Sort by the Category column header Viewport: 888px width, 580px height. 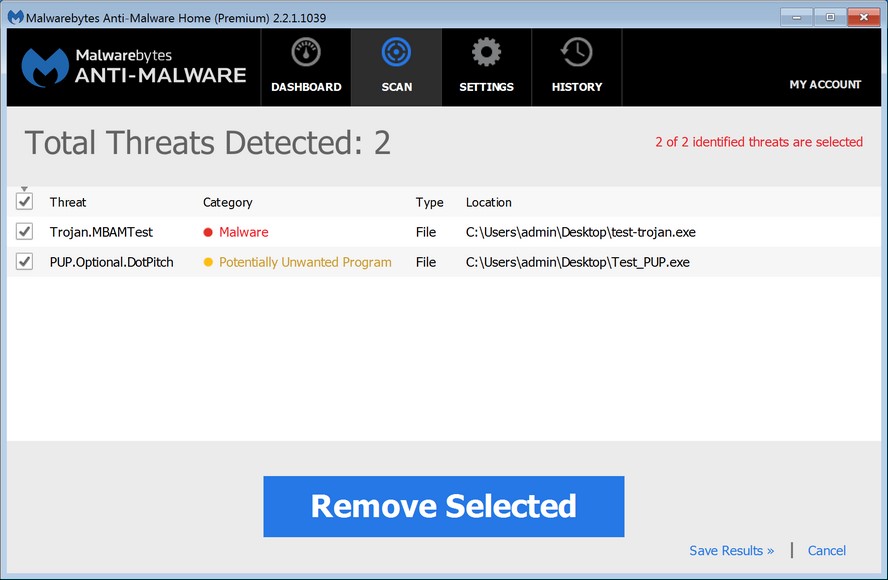tap(228, 202)
